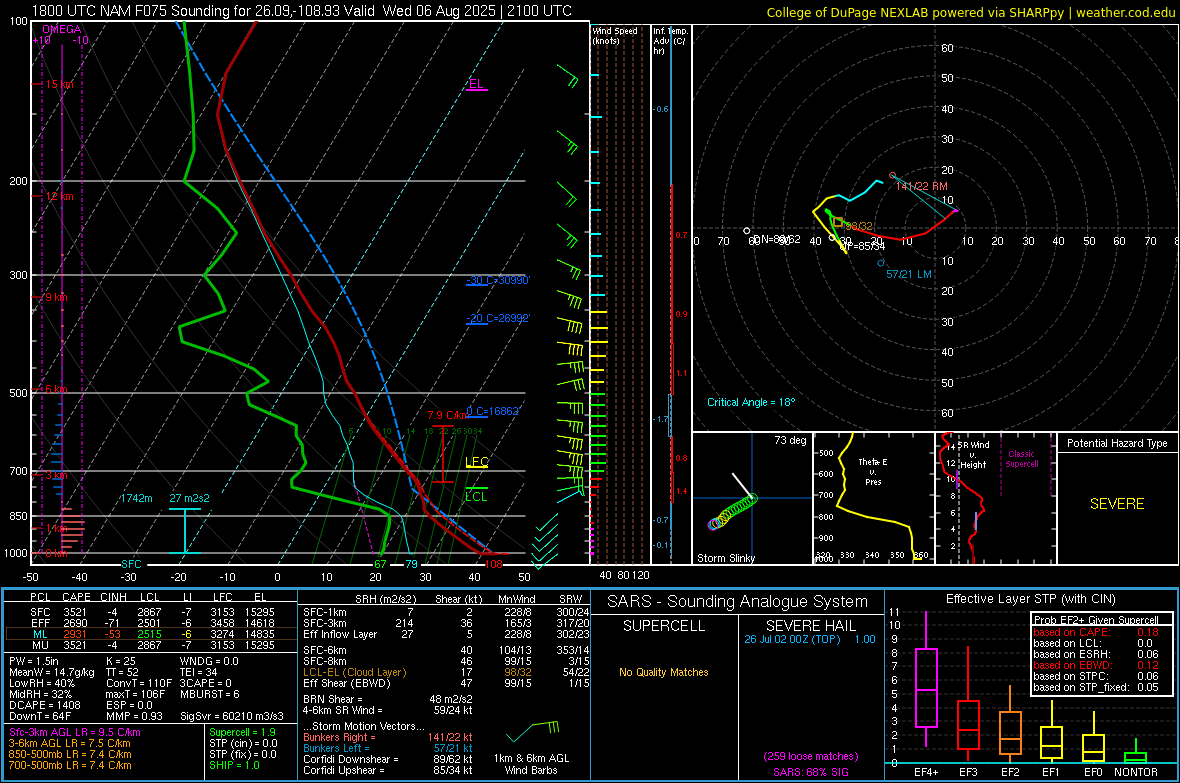The width and height of the screenshot is (1180, 783).
Task: Click the NONTOR green box plot
Action: pos(1135,757)
